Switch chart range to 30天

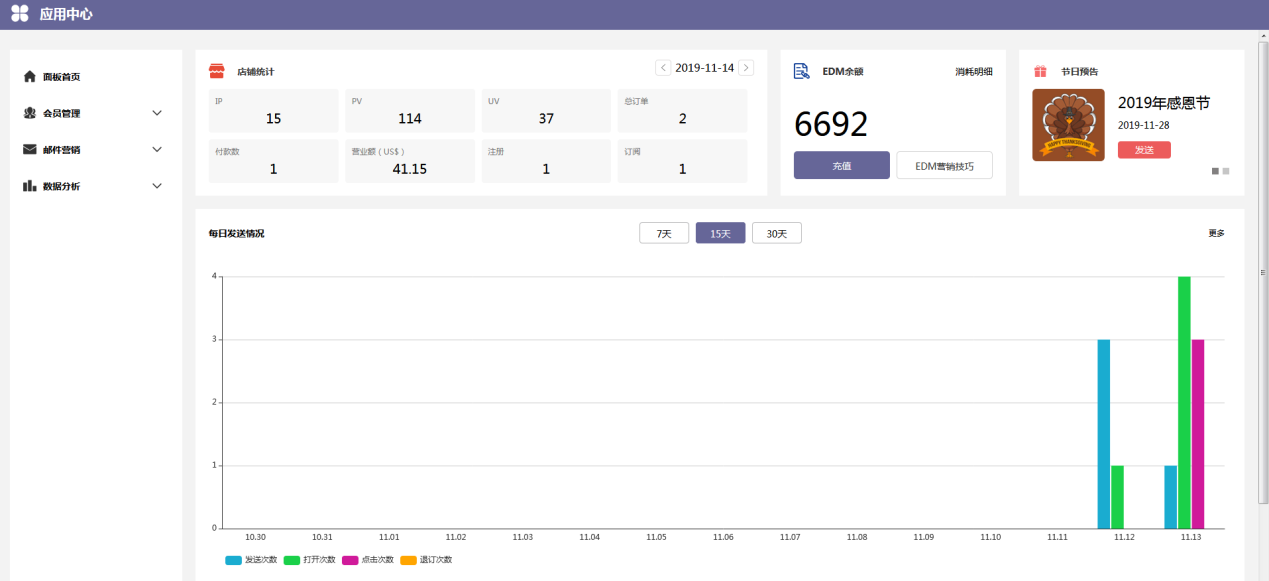click(776, 233)
